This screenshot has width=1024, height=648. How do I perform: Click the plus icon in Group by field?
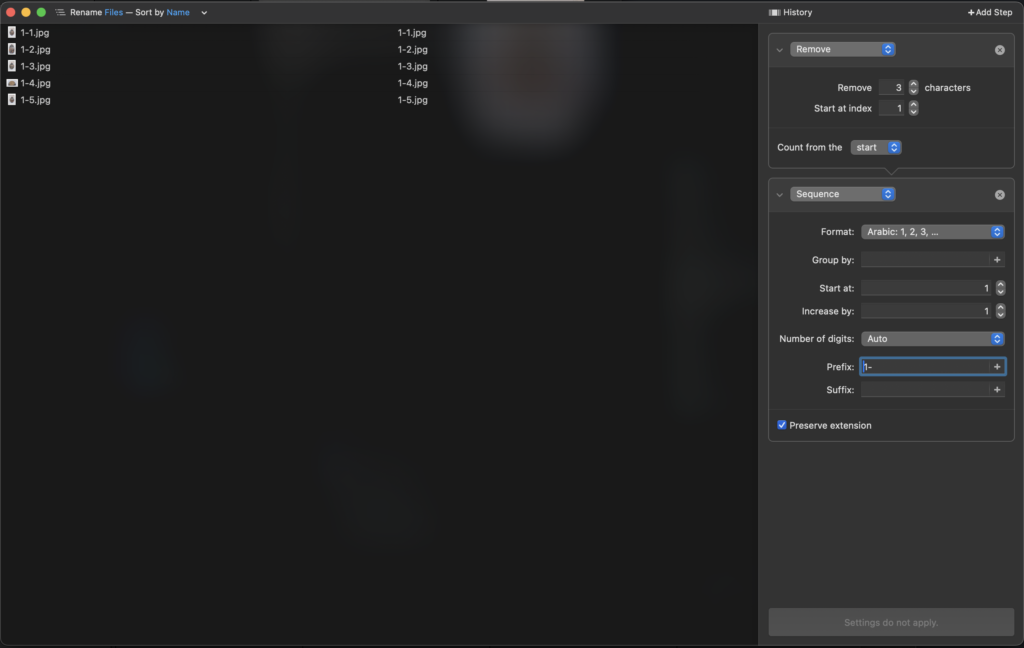click(997, 260)
